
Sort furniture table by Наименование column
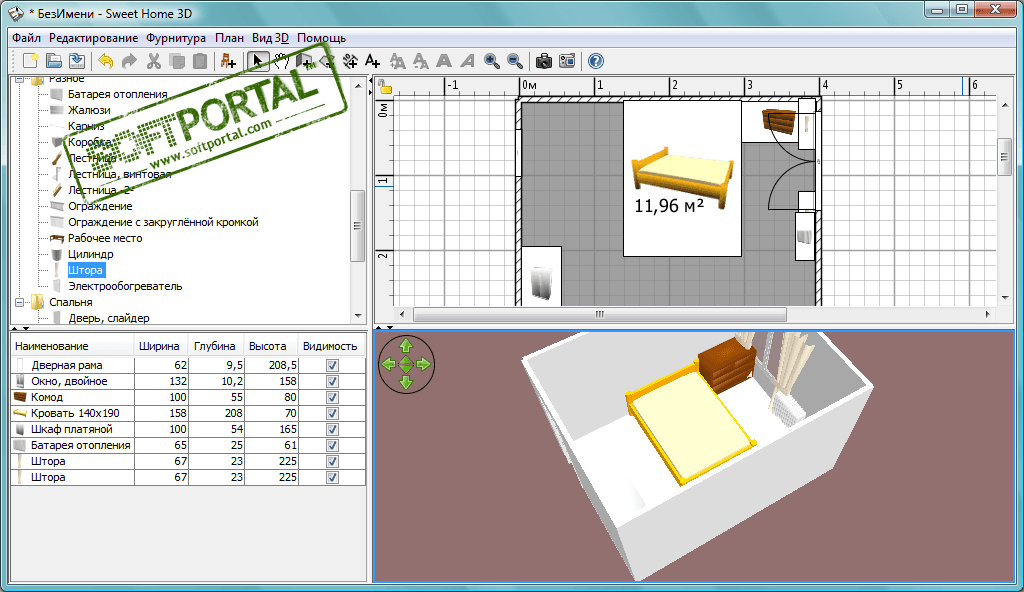point(72,346)
